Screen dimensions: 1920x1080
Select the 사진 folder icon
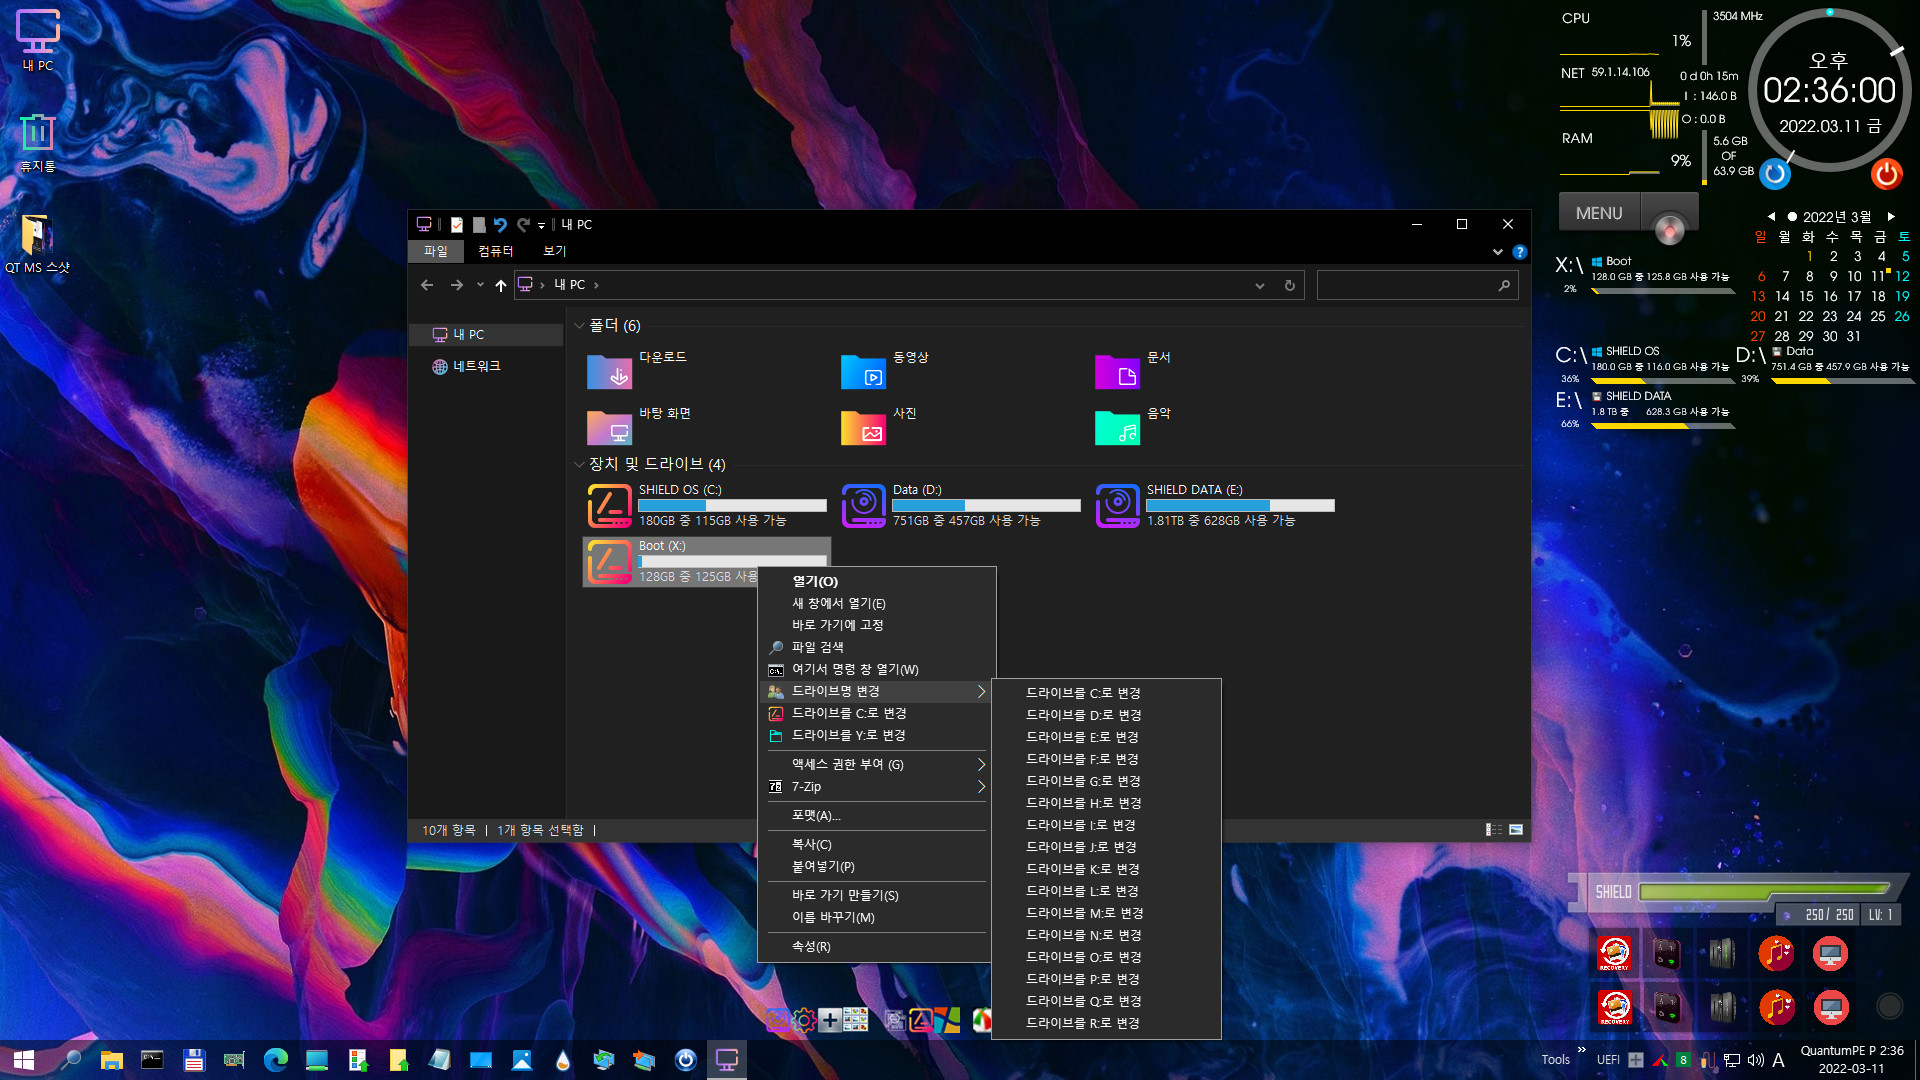tap(864, 427)
